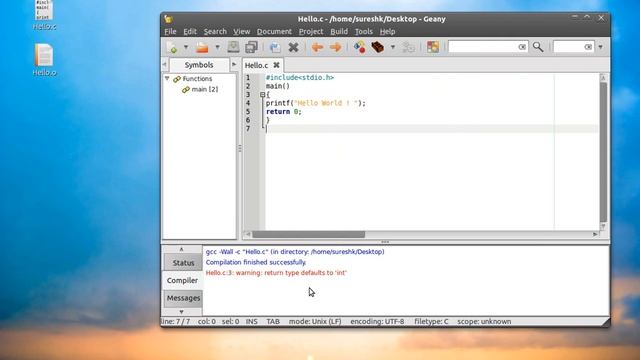Clear the goto line field
The width and height of the screenshot is (640, 360).
click(x=588, y=47)
